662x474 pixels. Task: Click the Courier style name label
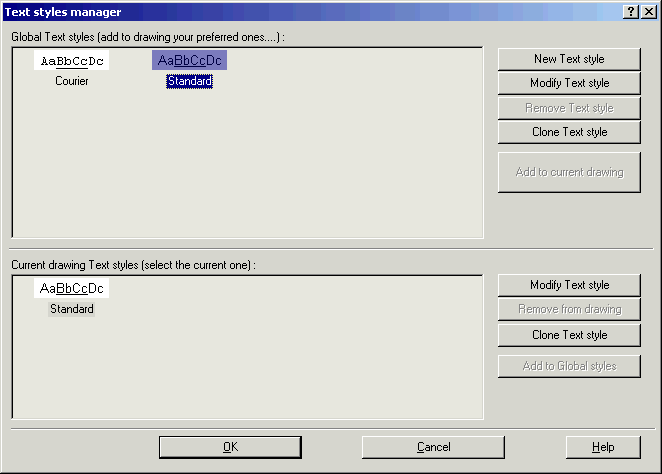coord(72,81)
